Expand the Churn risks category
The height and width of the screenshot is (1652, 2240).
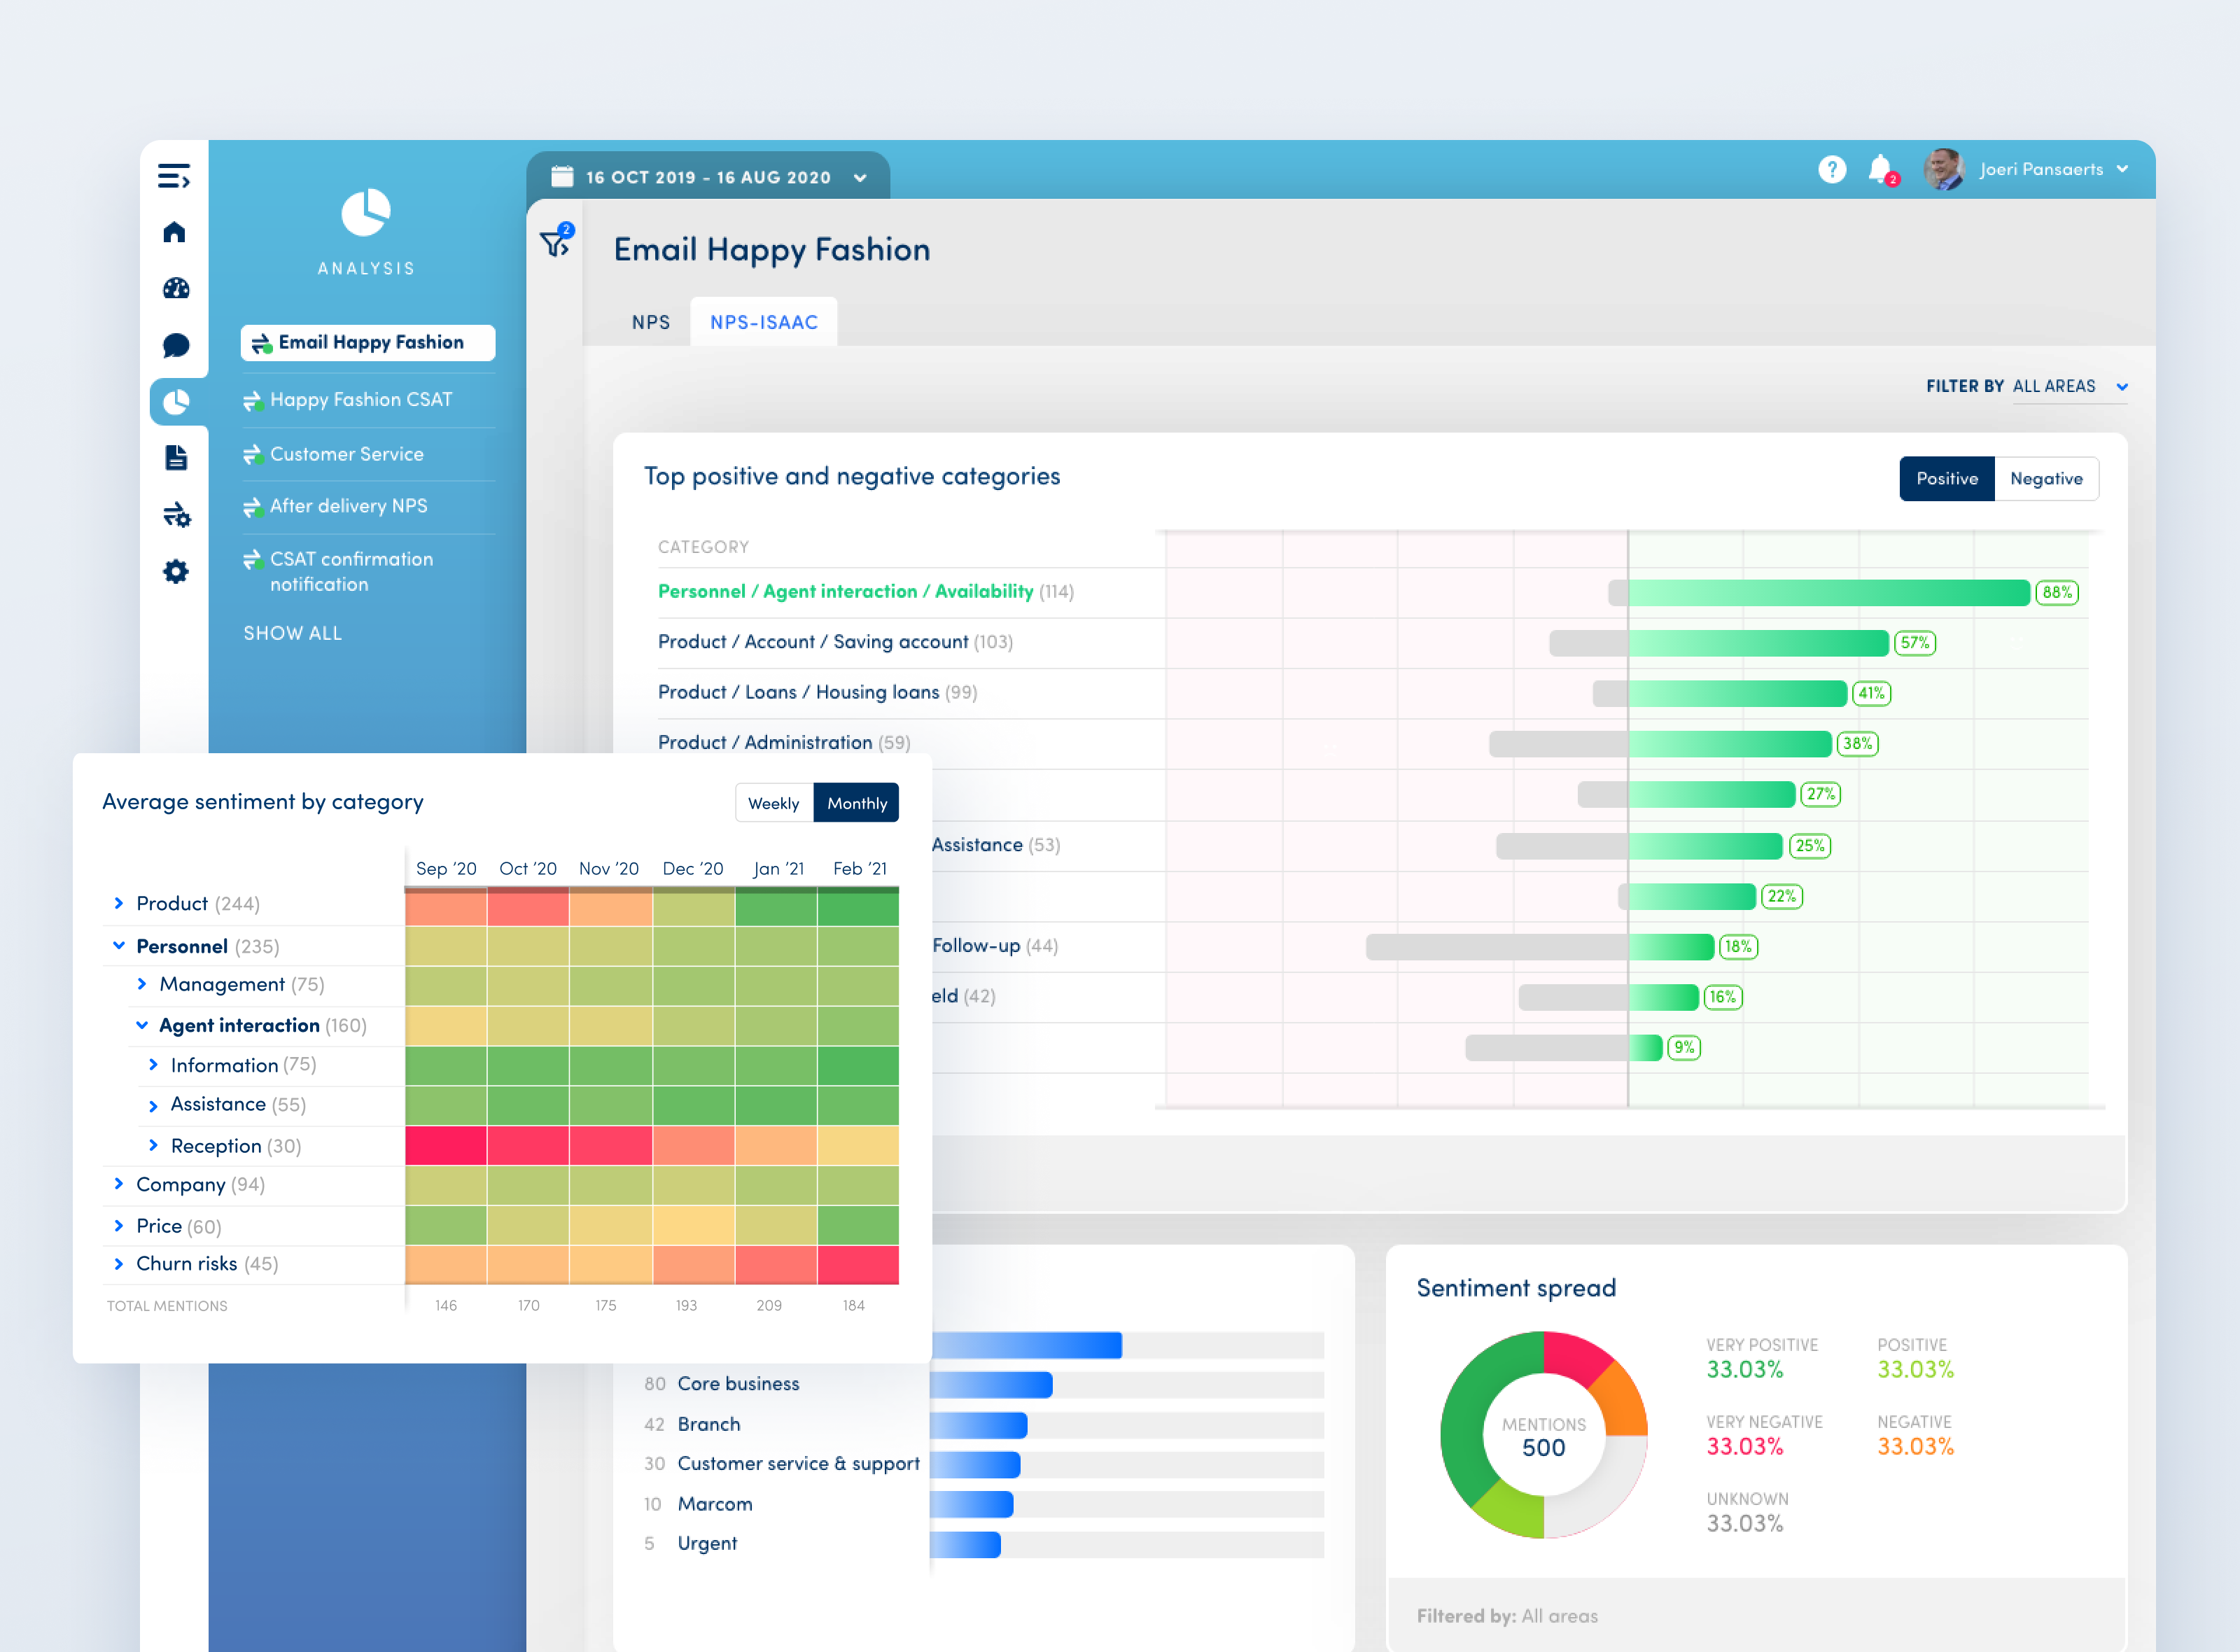tap(119, 1263)
